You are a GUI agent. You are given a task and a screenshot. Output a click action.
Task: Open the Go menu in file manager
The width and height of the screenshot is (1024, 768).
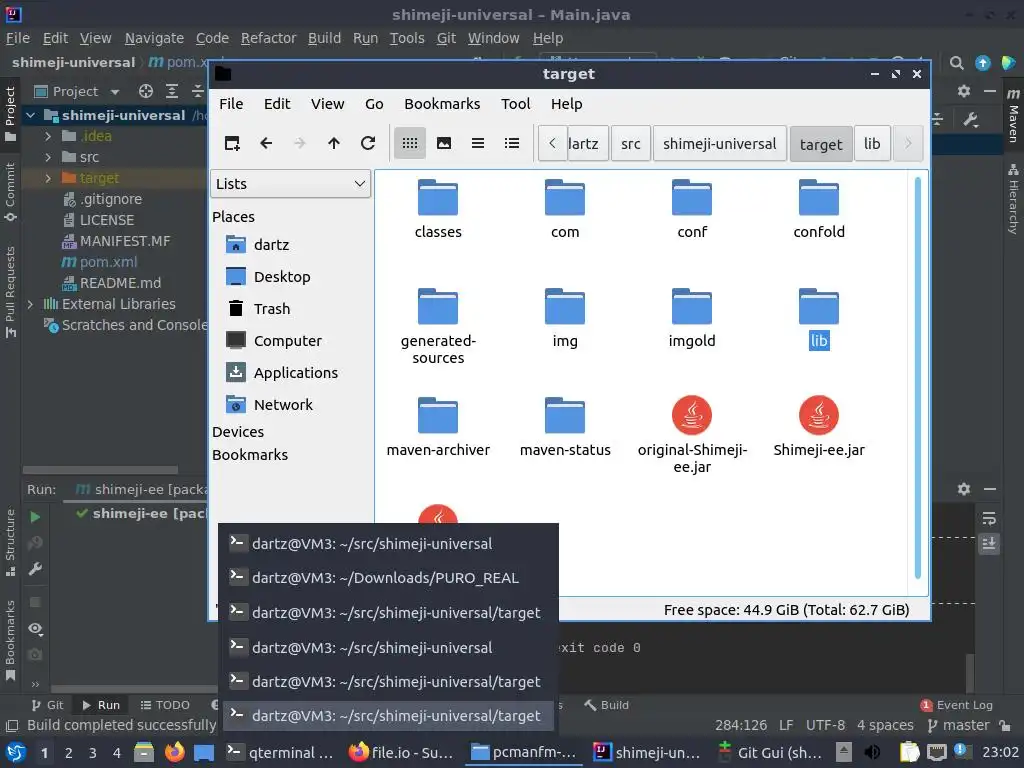pos(374,104)
